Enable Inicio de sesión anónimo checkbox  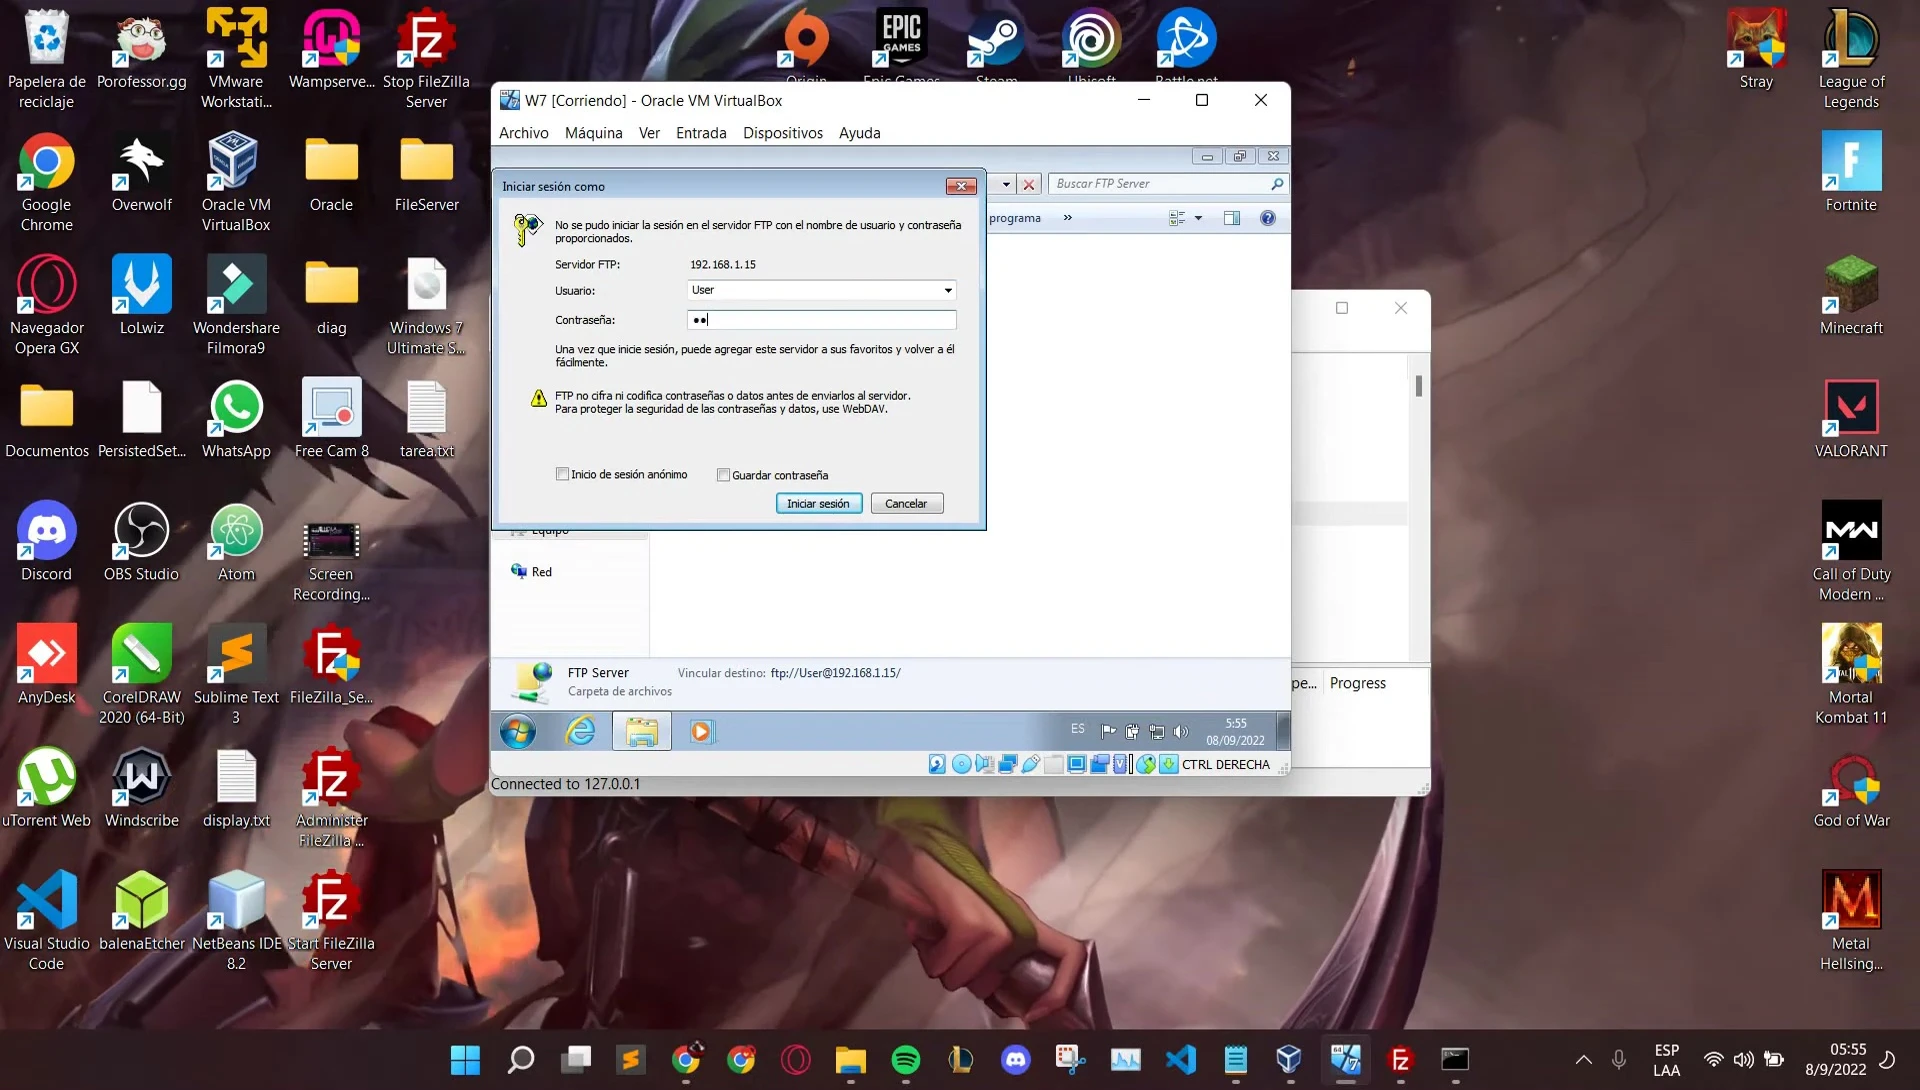point(562,474)
